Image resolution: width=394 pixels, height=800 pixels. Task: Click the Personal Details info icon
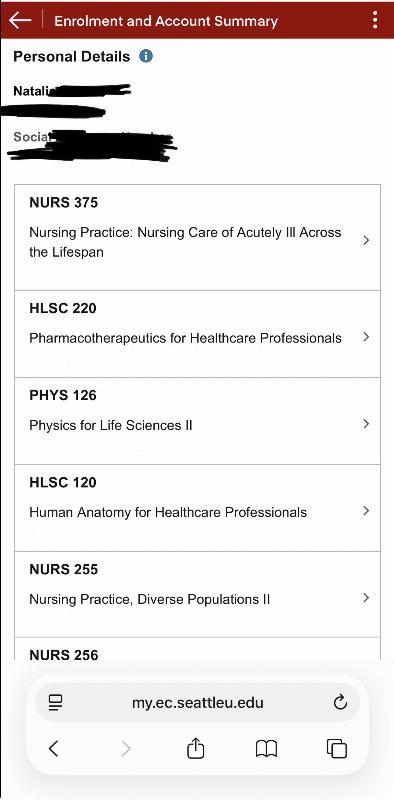click(x=146, y=56)
